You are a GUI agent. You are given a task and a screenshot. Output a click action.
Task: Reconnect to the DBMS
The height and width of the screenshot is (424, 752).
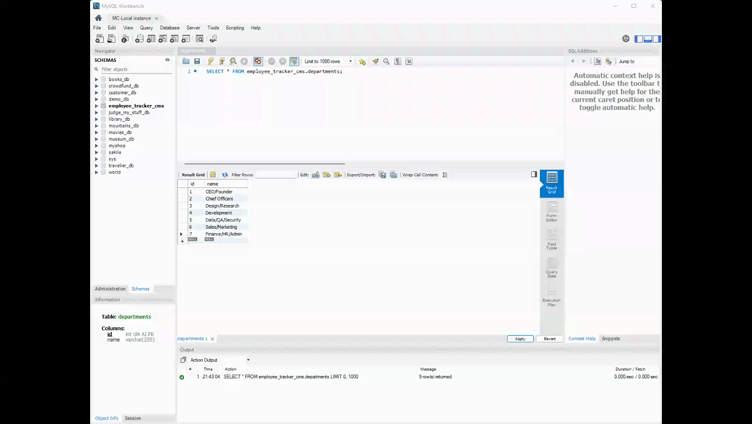pos(213,39)
